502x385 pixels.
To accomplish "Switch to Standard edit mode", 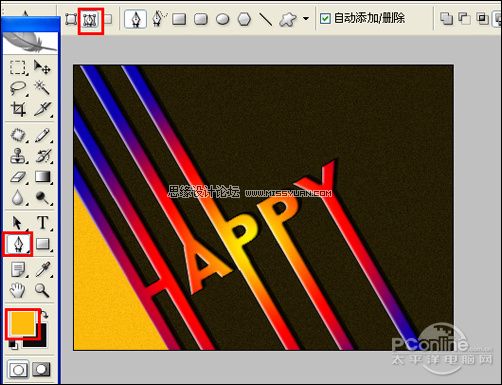I will pyautogui.click(x=18, y=369).
